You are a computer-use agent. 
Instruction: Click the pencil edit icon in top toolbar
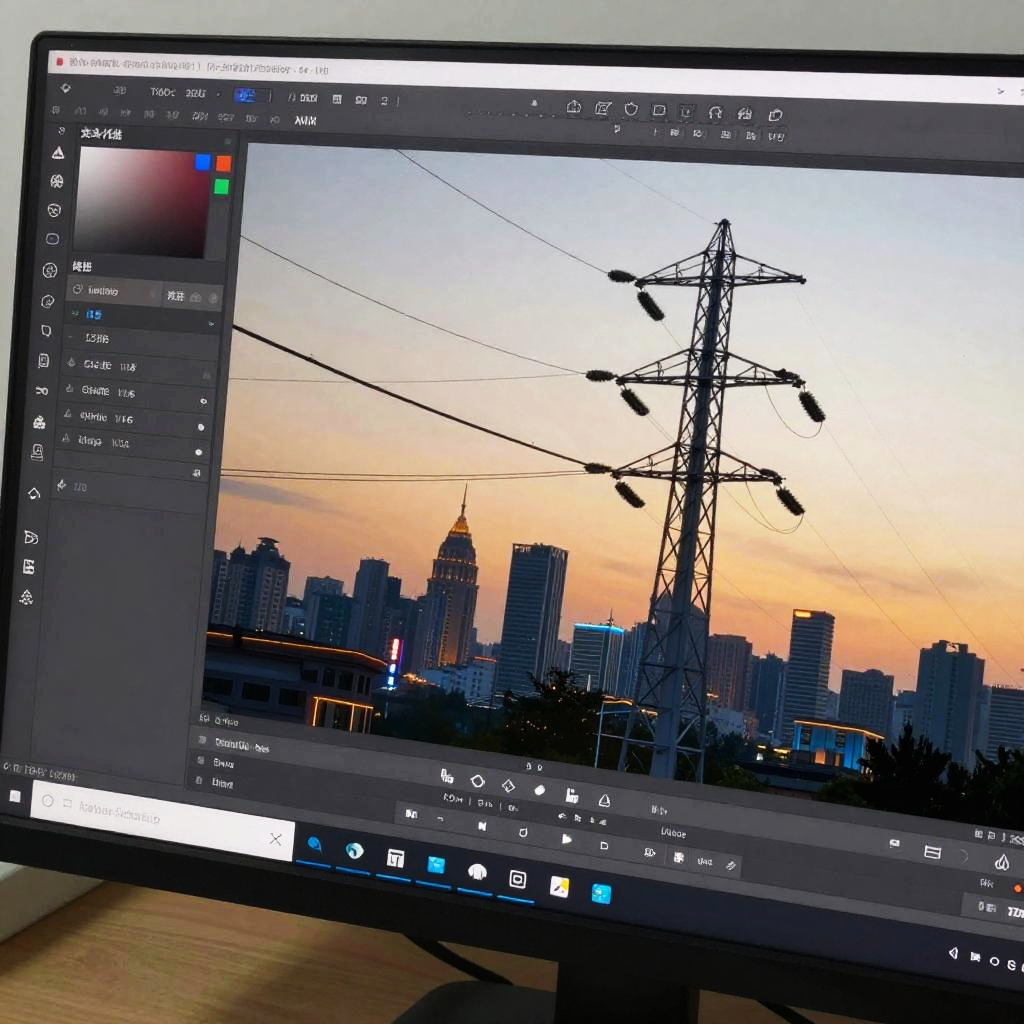click(603, 108)
